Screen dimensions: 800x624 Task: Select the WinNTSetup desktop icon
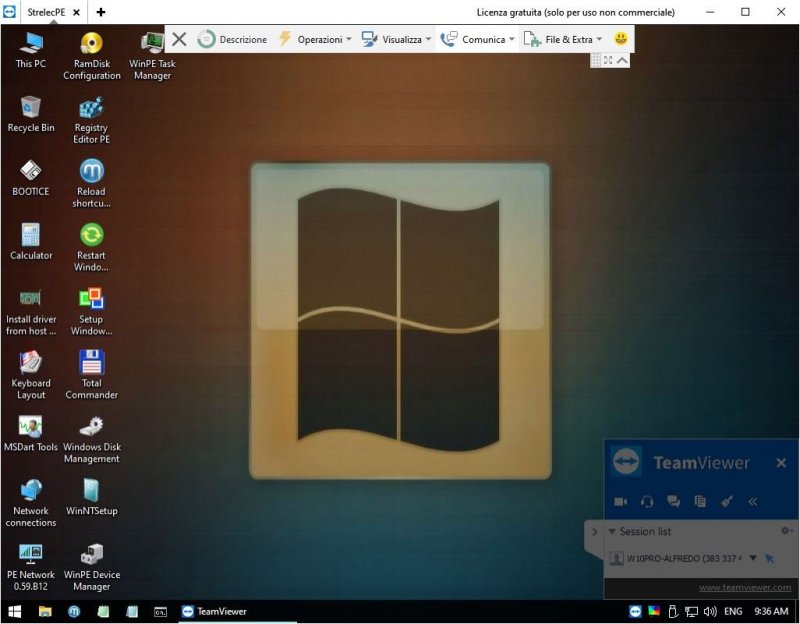(91, 496)
